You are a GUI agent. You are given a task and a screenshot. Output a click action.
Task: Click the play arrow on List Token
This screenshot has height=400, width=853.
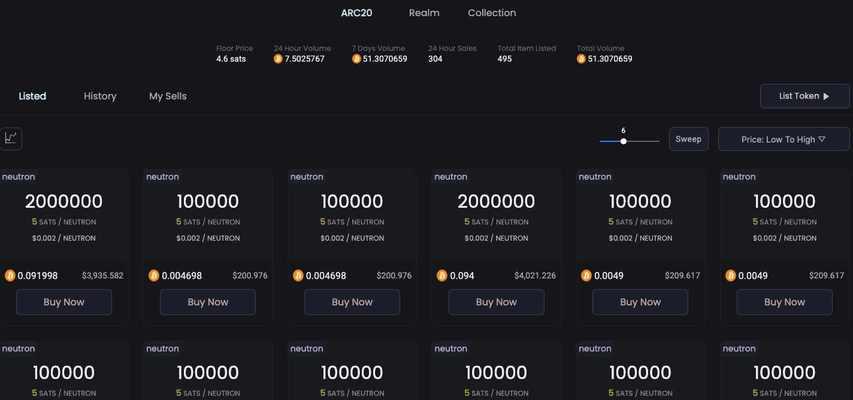pos(826,96)
